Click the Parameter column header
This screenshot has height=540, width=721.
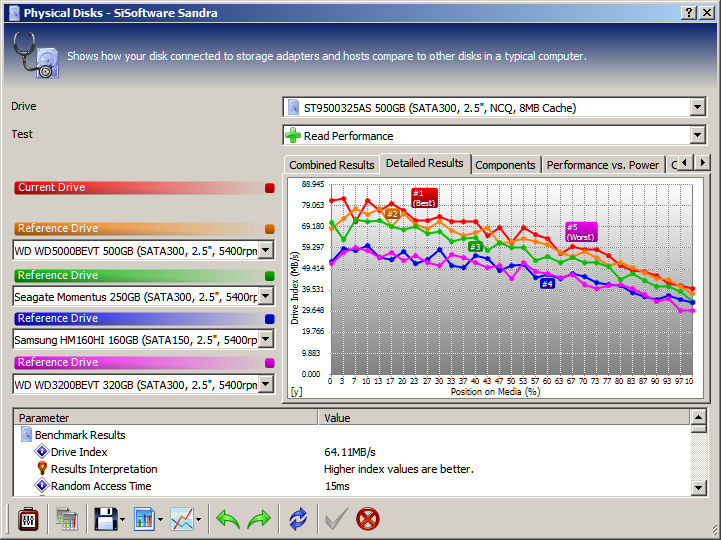166,418
